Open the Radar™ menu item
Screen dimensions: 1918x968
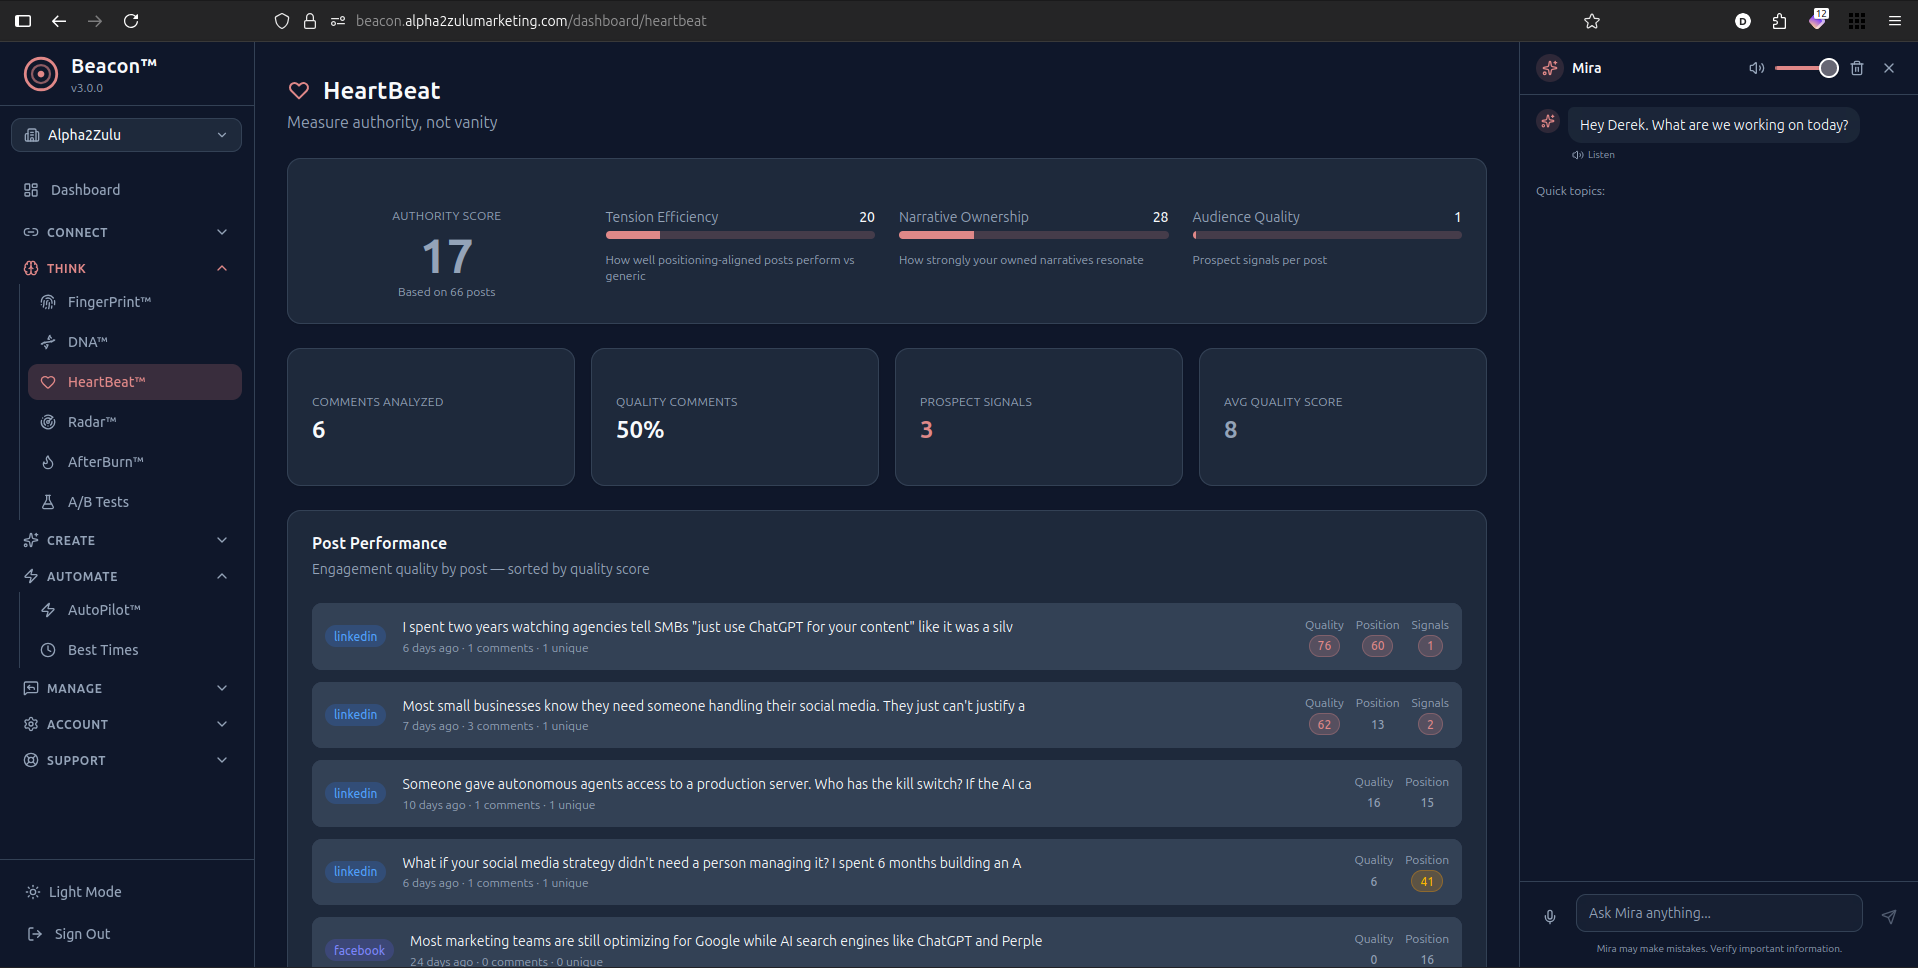tap(135, 422)
